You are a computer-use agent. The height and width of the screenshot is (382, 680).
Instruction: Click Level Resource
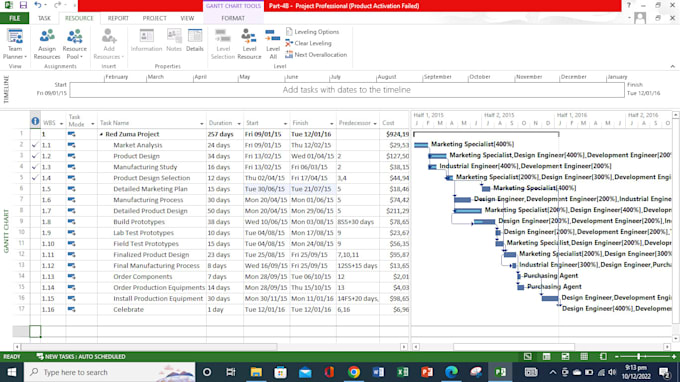click(x=249, y=44)
